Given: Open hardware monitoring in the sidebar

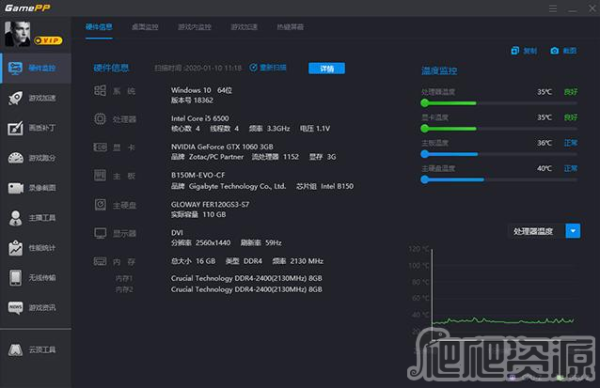Looking at the screenshot, I should pyautogui.click(x=36, y=68).
